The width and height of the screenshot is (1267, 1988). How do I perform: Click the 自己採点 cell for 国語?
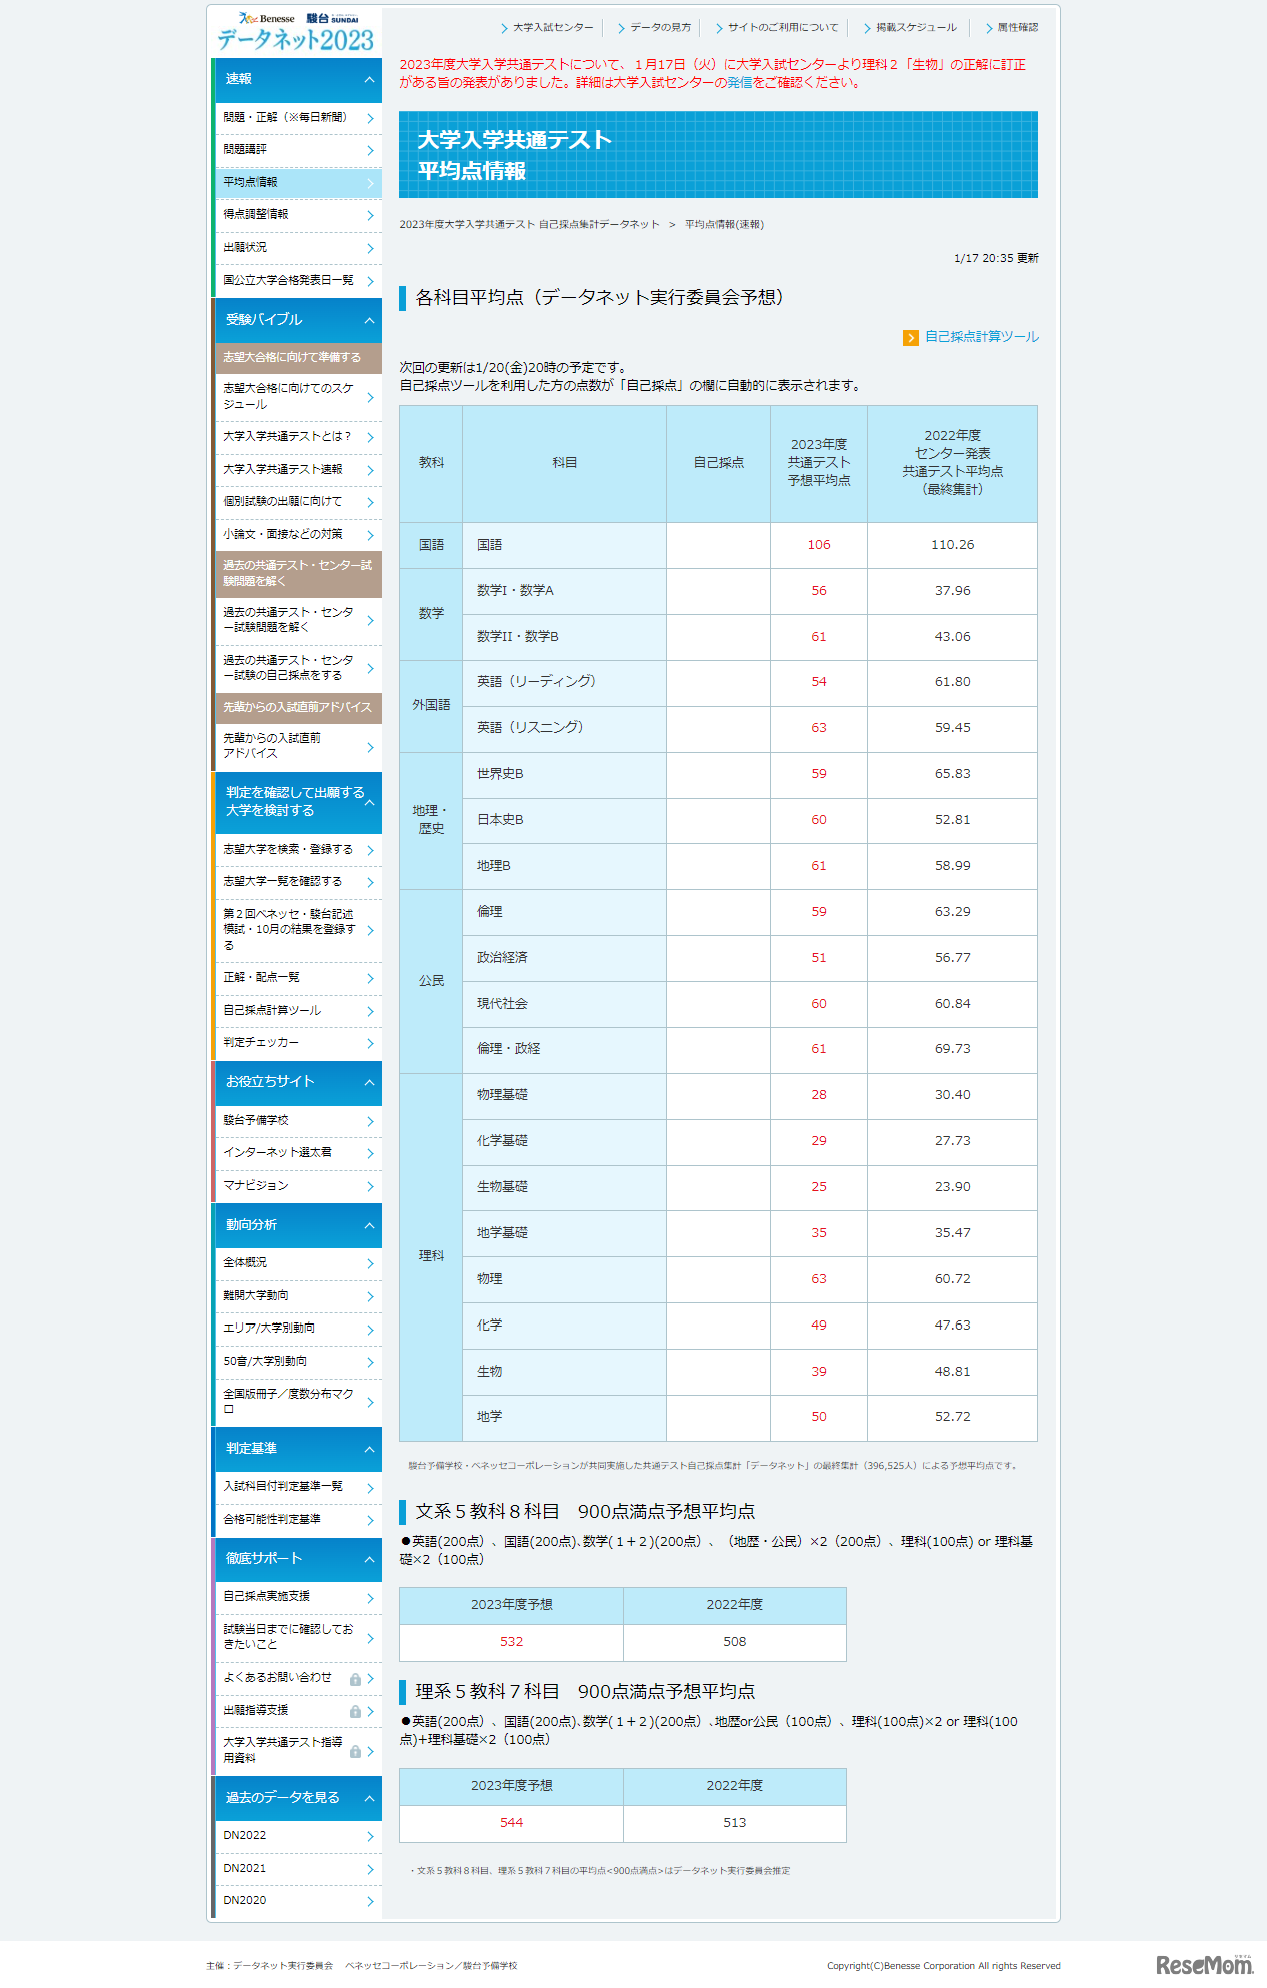pos(718,546)
